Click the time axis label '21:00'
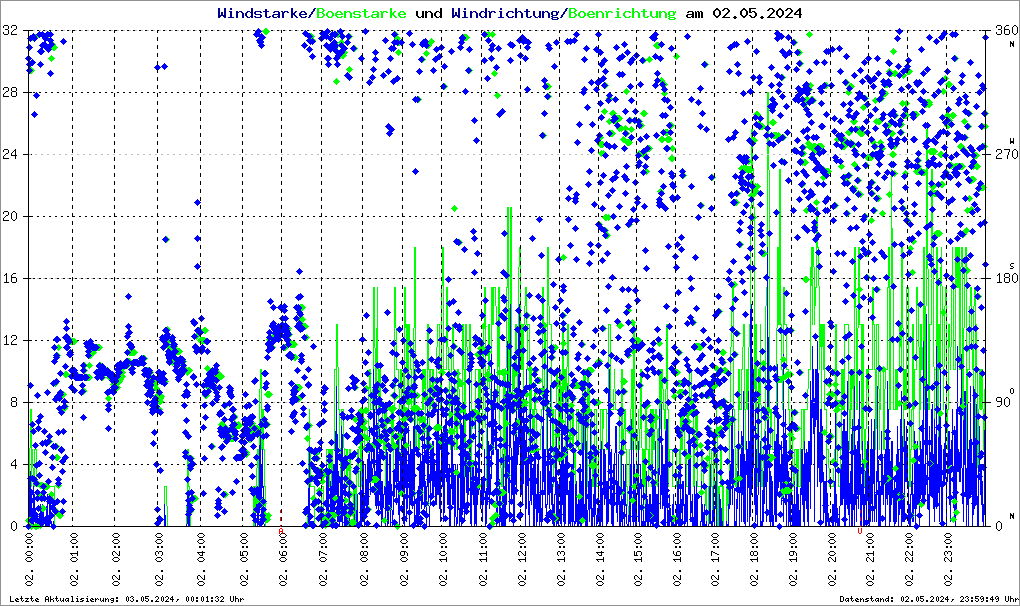The height and width of the screenshot is (606, 1020). click(871, 548)
